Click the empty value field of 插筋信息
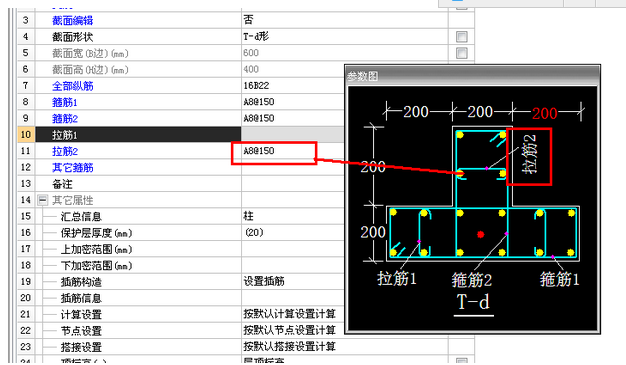Viewport: 626px width, 365px height. point(292,298)
